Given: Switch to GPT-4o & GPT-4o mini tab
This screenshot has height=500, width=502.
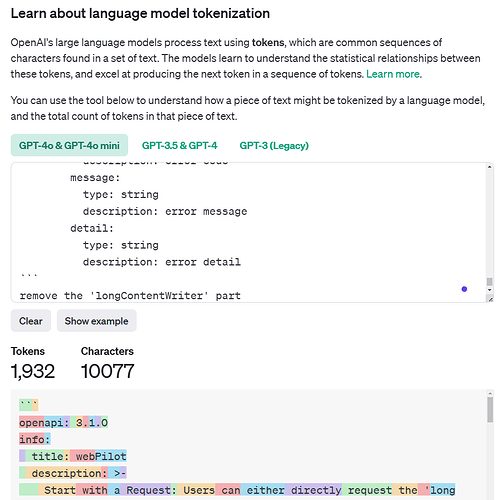Looking at the screenshot, I should pos(69,145).
